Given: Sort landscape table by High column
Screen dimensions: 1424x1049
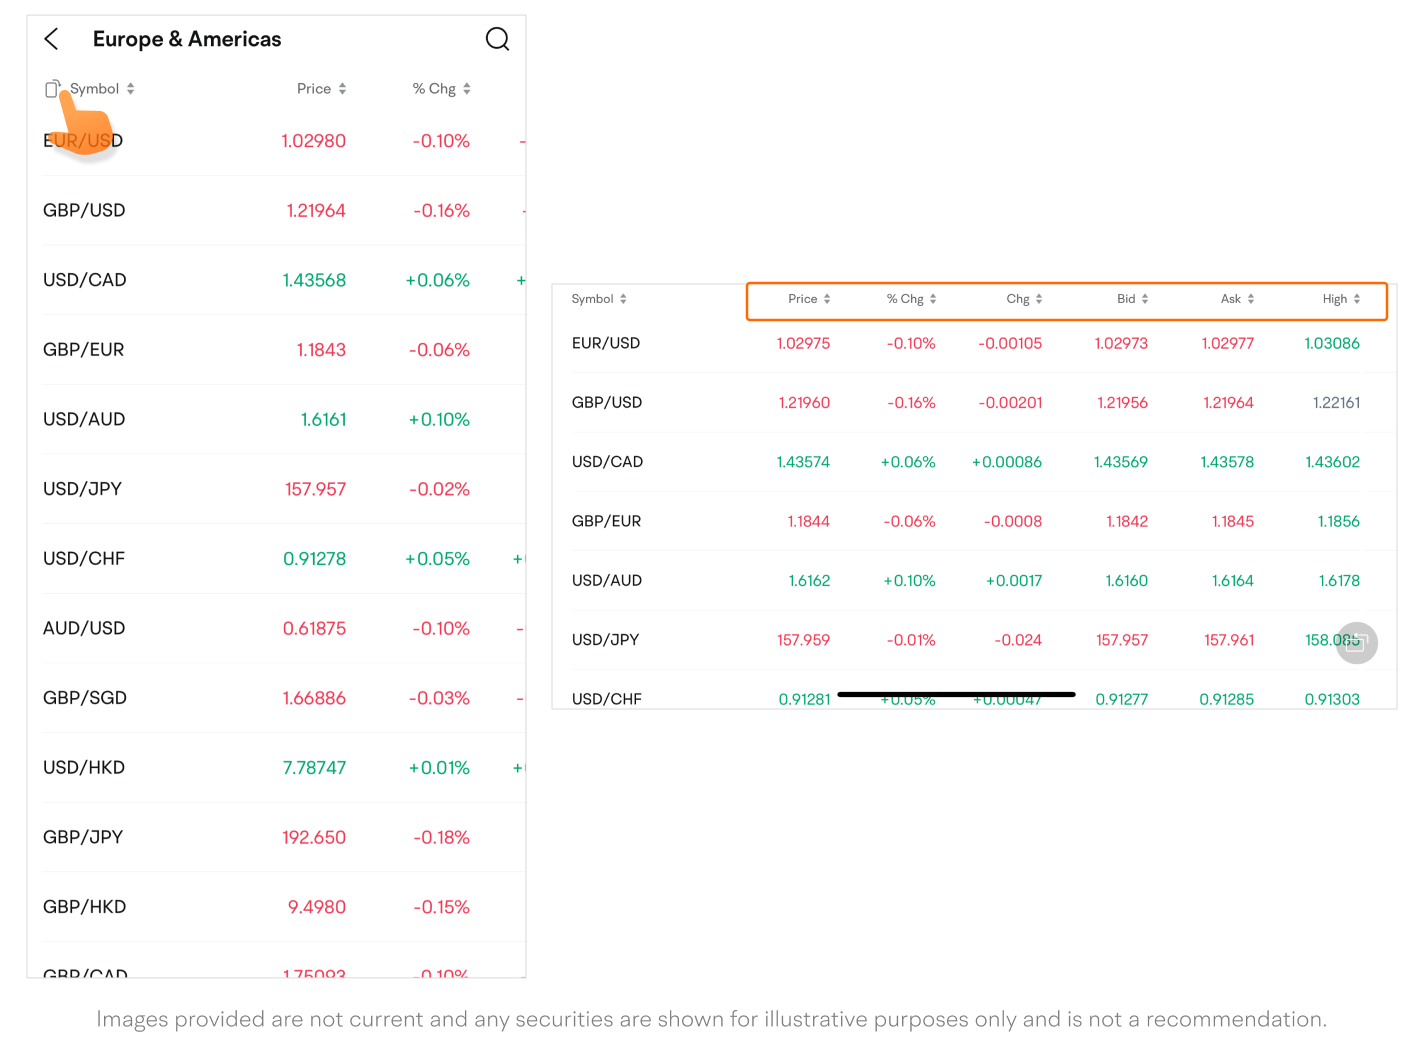Looking at the screenshot, I should pyautogui.click(x=1341, y=299).
